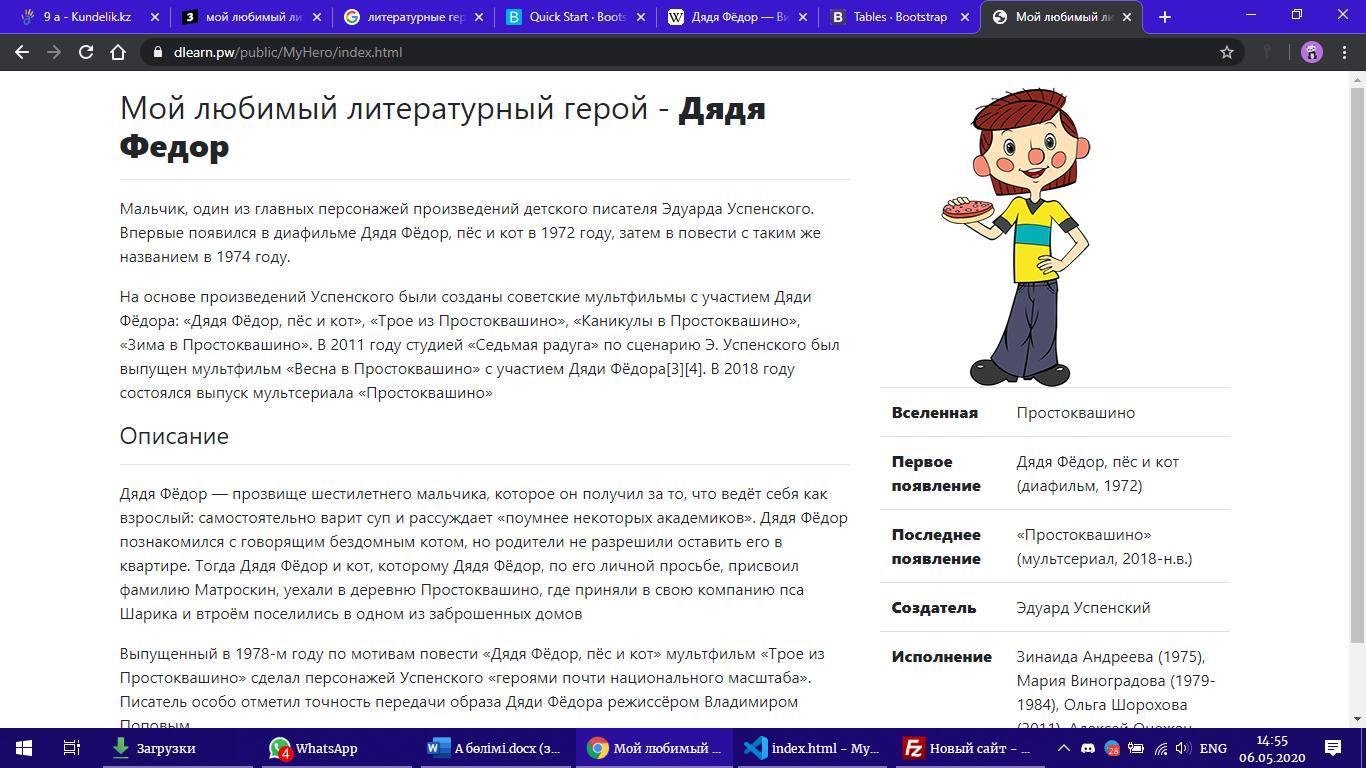
Task: Click the Вселенная table row label
Action: [935, 412]
